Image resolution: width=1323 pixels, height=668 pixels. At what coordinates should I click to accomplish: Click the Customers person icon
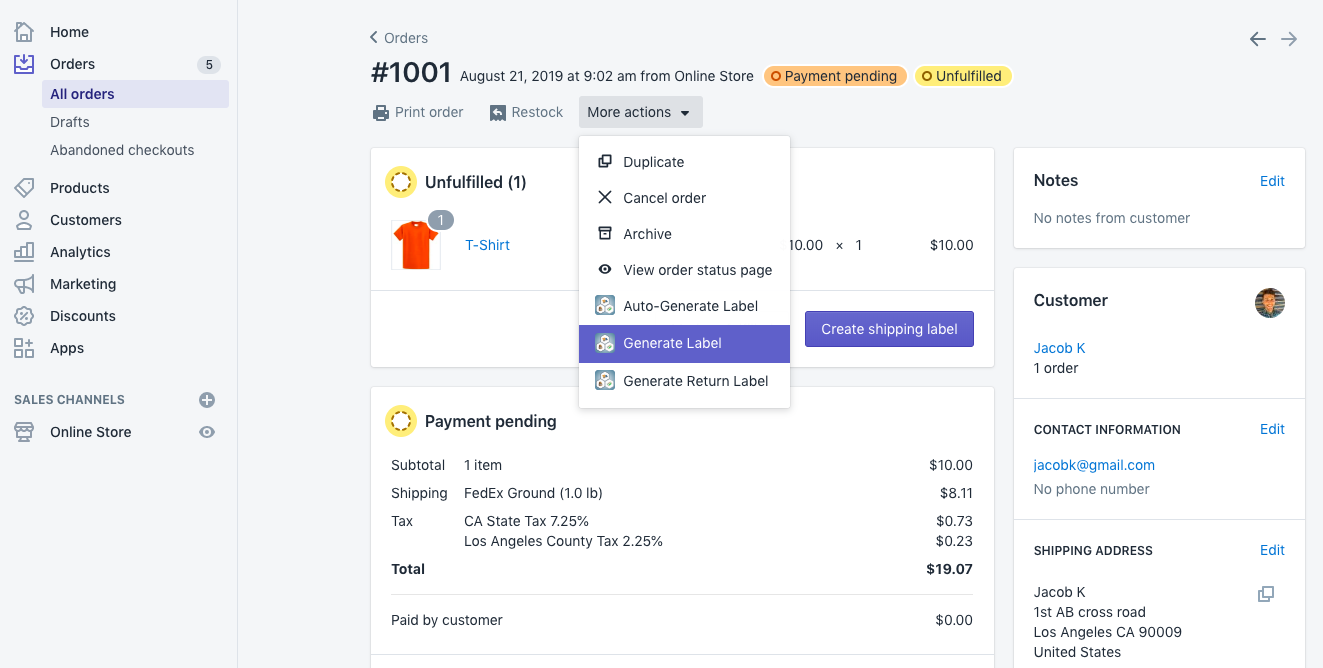click(x=24, y=220)
